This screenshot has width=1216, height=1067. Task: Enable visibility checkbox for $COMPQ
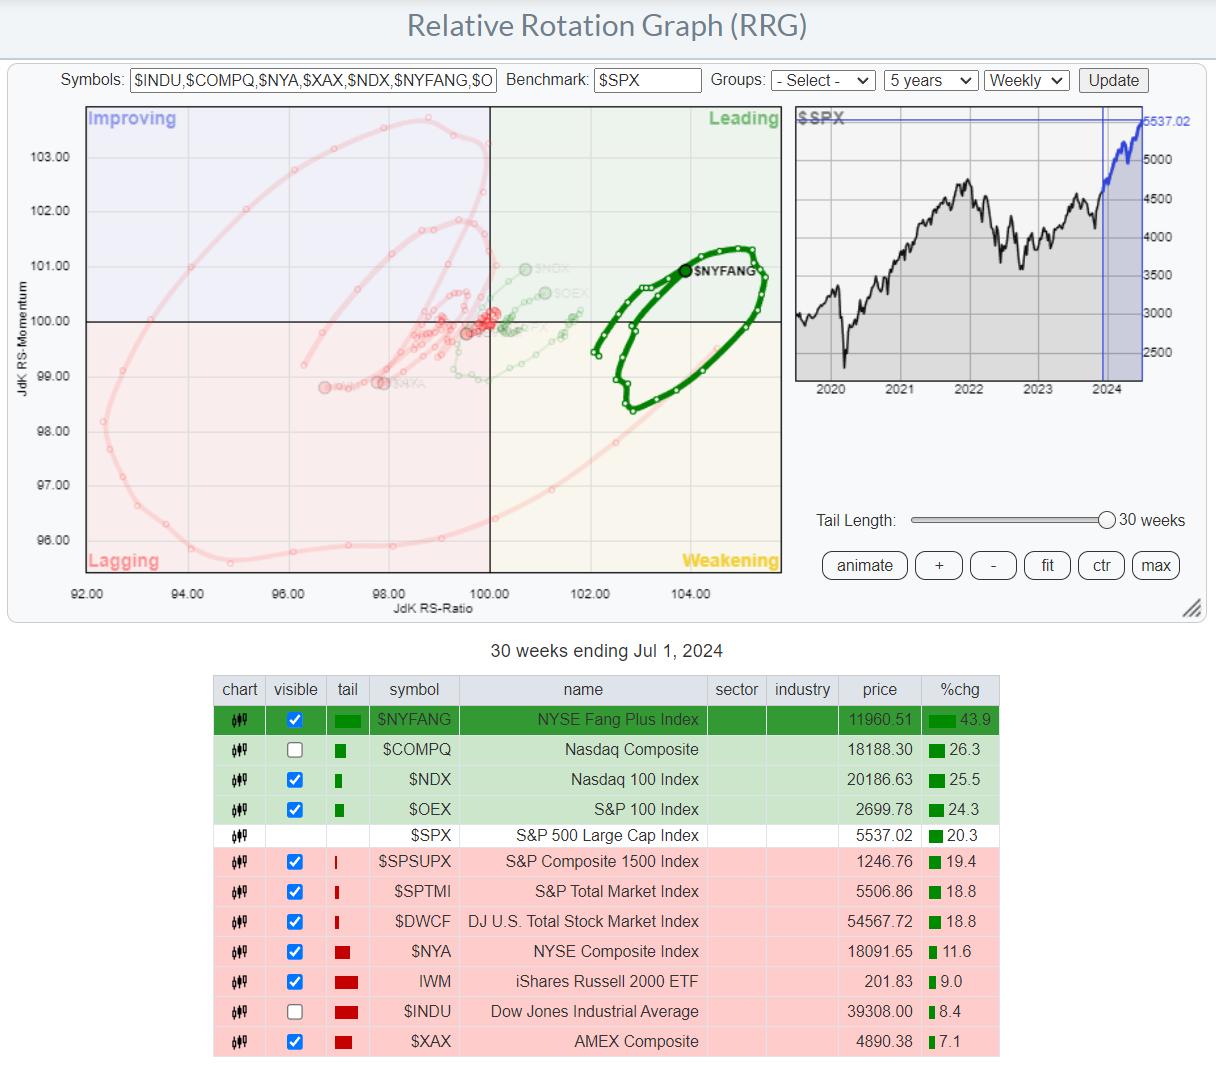pyautogui.click(x=295, y=750)
